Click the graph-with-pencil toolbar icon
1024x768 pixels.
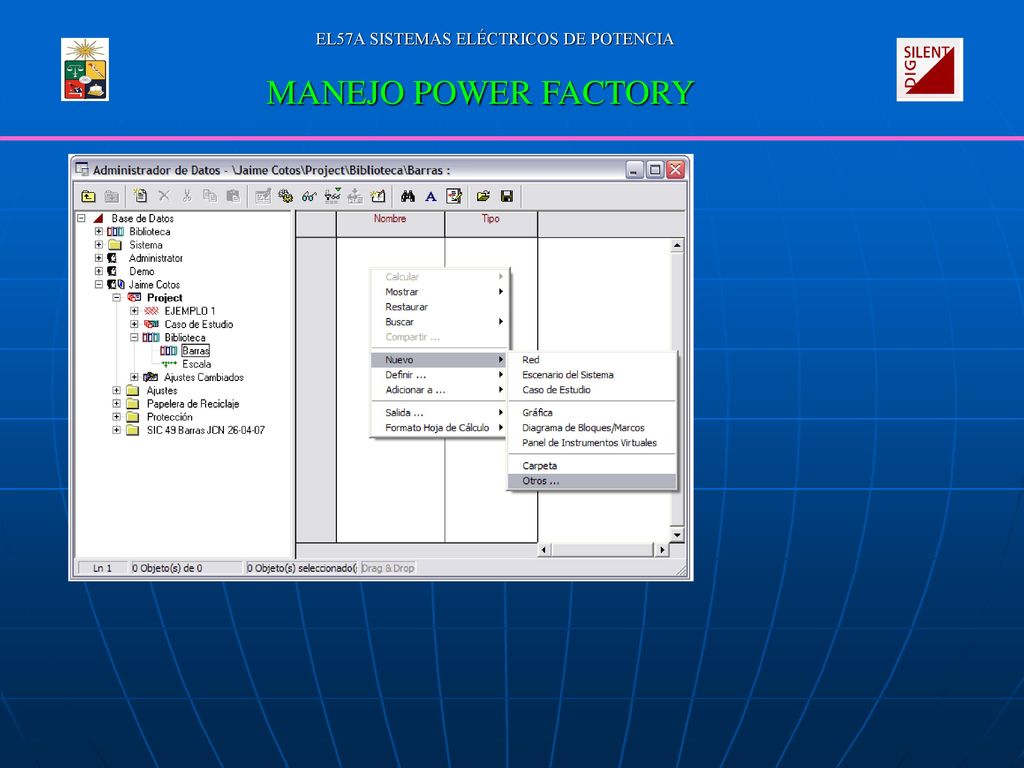pos(263,196)
